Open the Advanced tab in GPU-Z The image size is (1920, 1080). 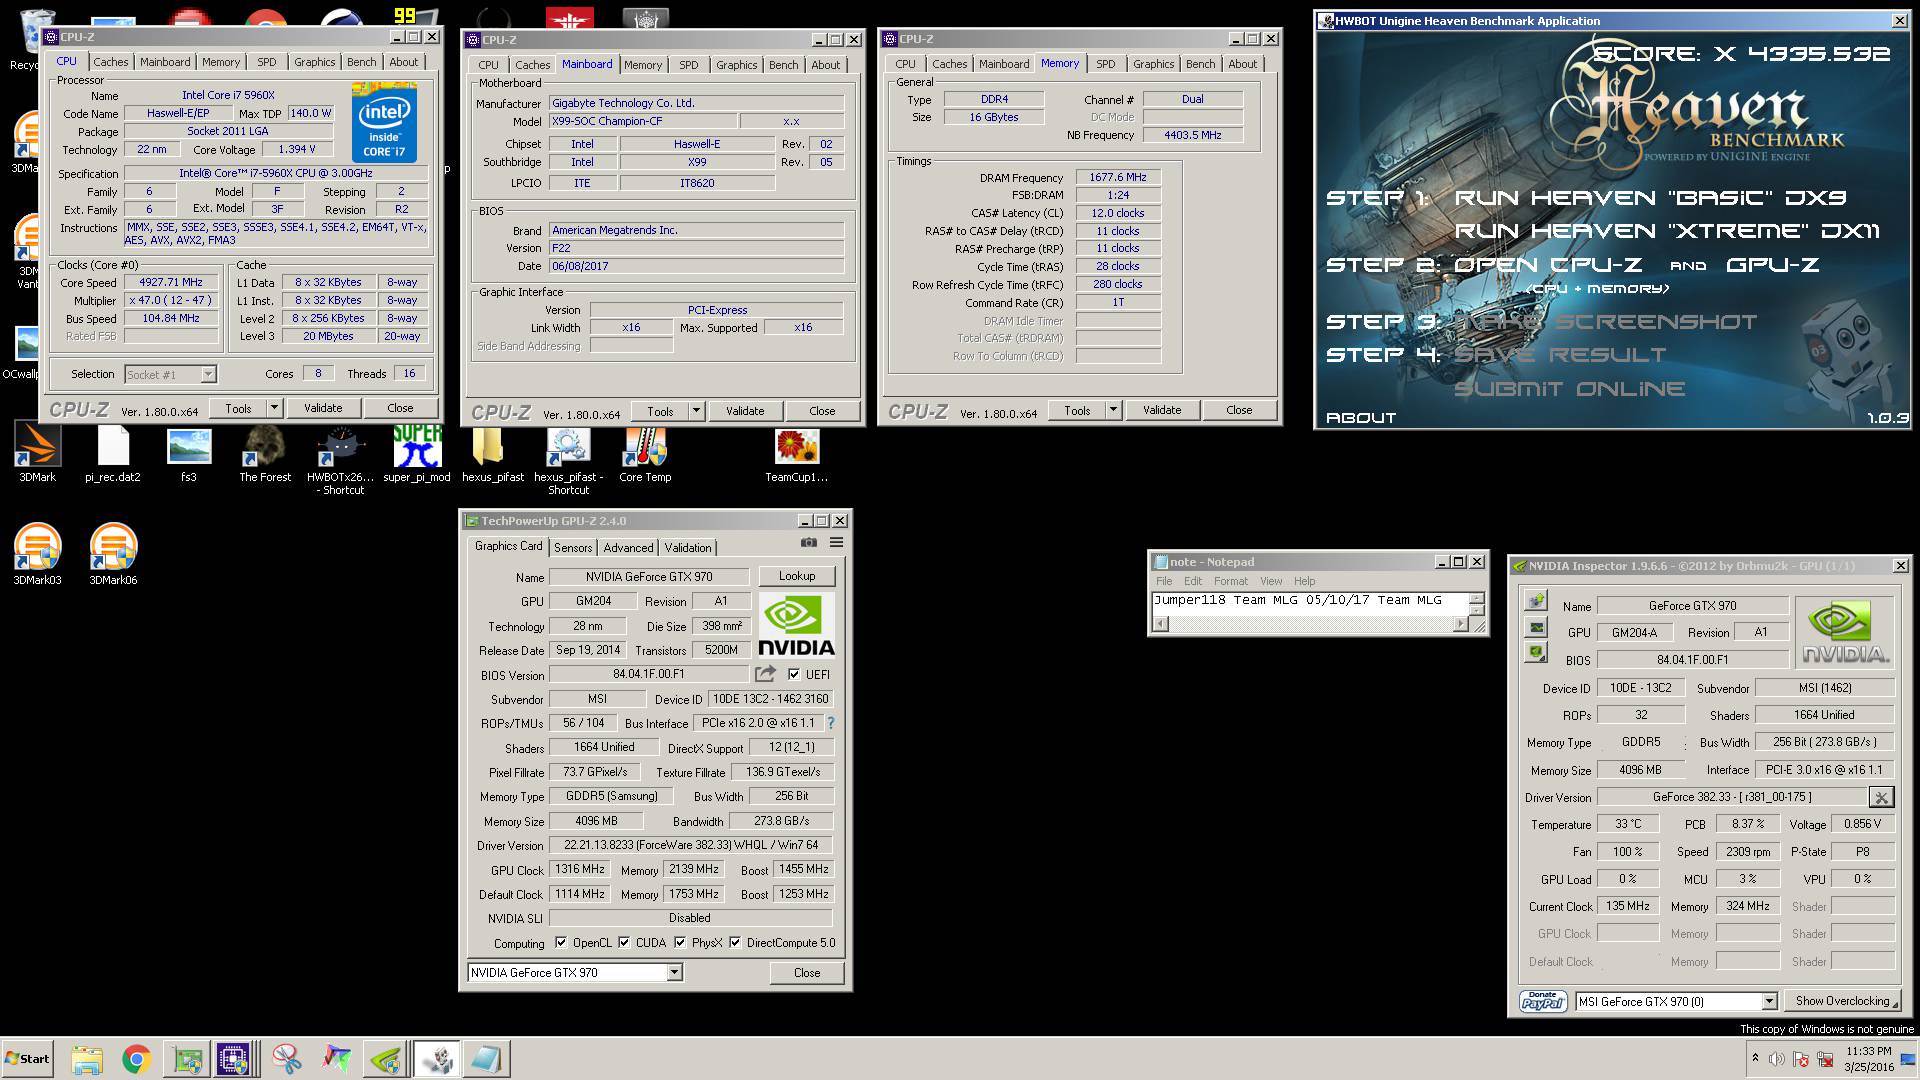pos(628,548)
